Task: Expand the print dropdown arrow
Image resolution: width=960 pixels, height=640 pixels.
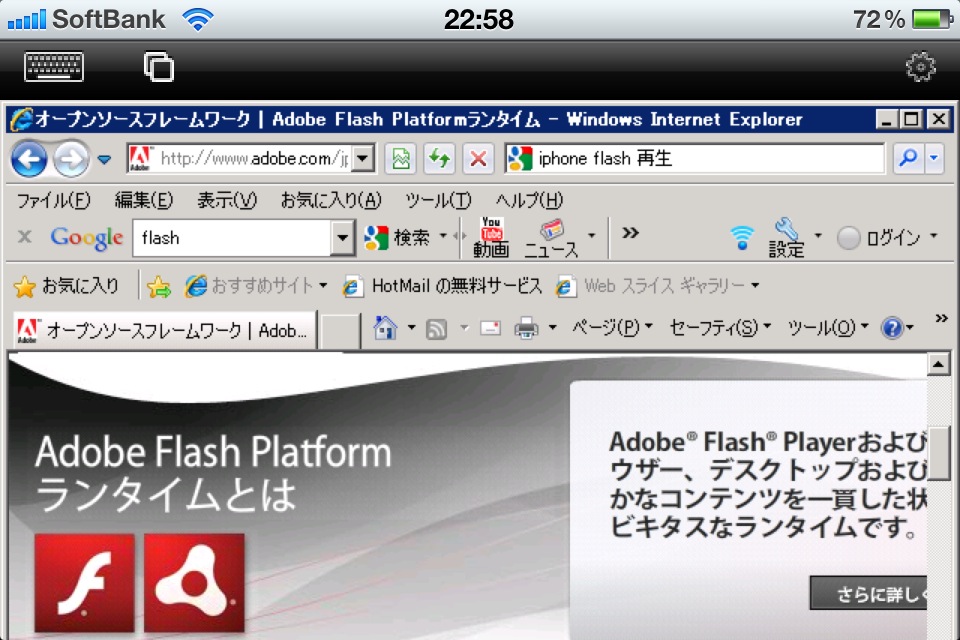Action: (x=552, y=328)
